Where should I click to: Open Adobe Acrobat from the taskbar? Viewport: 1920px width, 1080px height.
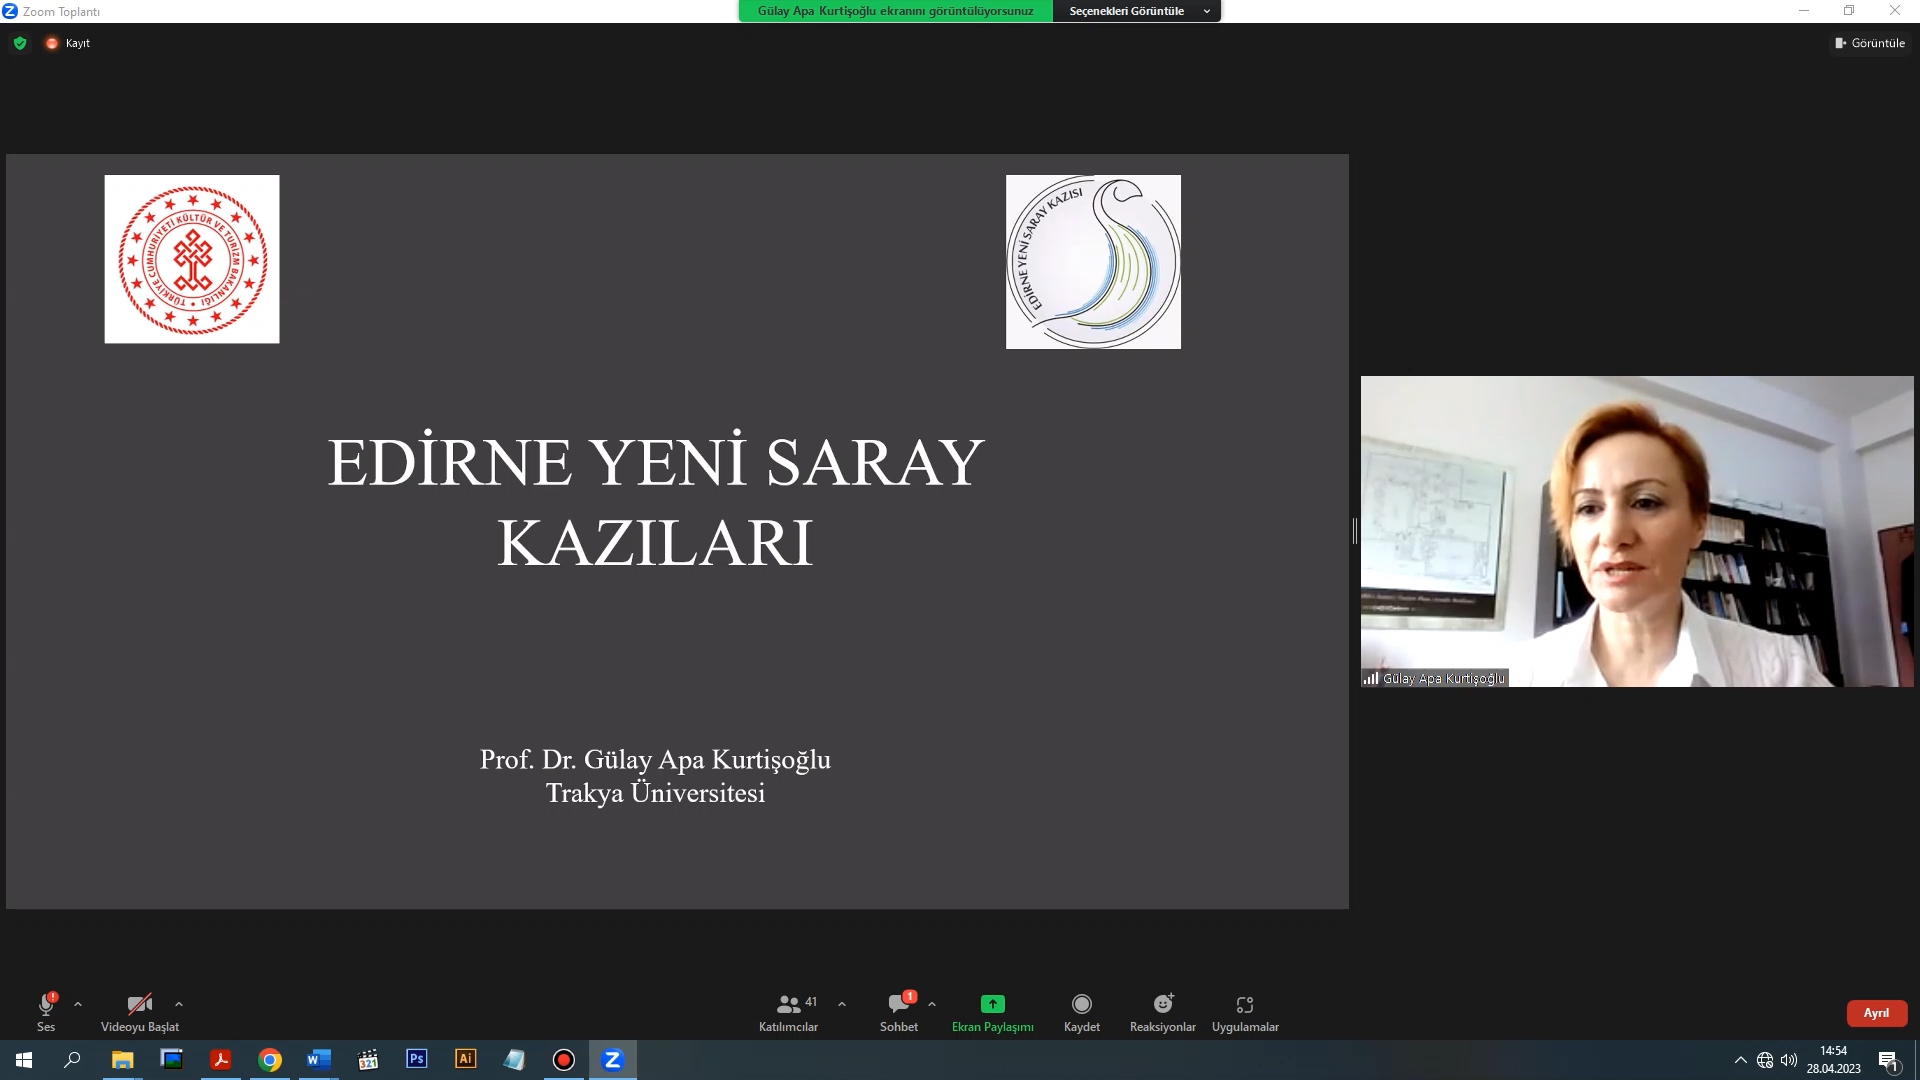pyautogui.click(x=220, y=1060)
